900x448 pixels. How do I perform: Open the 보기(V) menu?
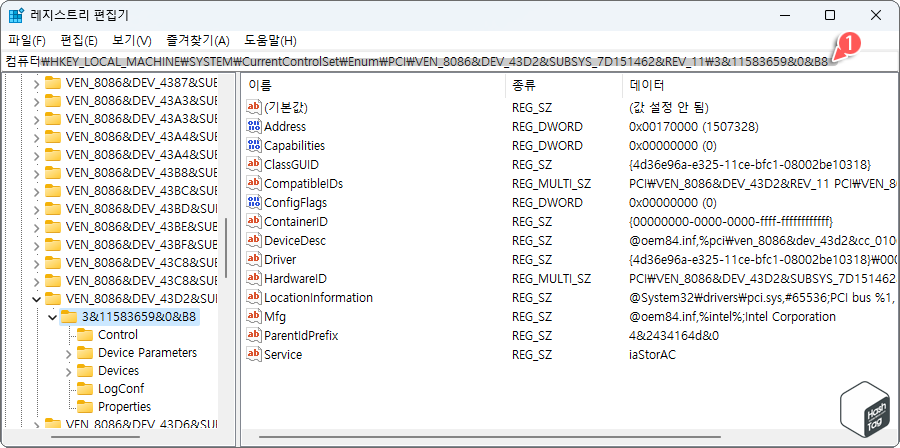(x=131, y=41)
